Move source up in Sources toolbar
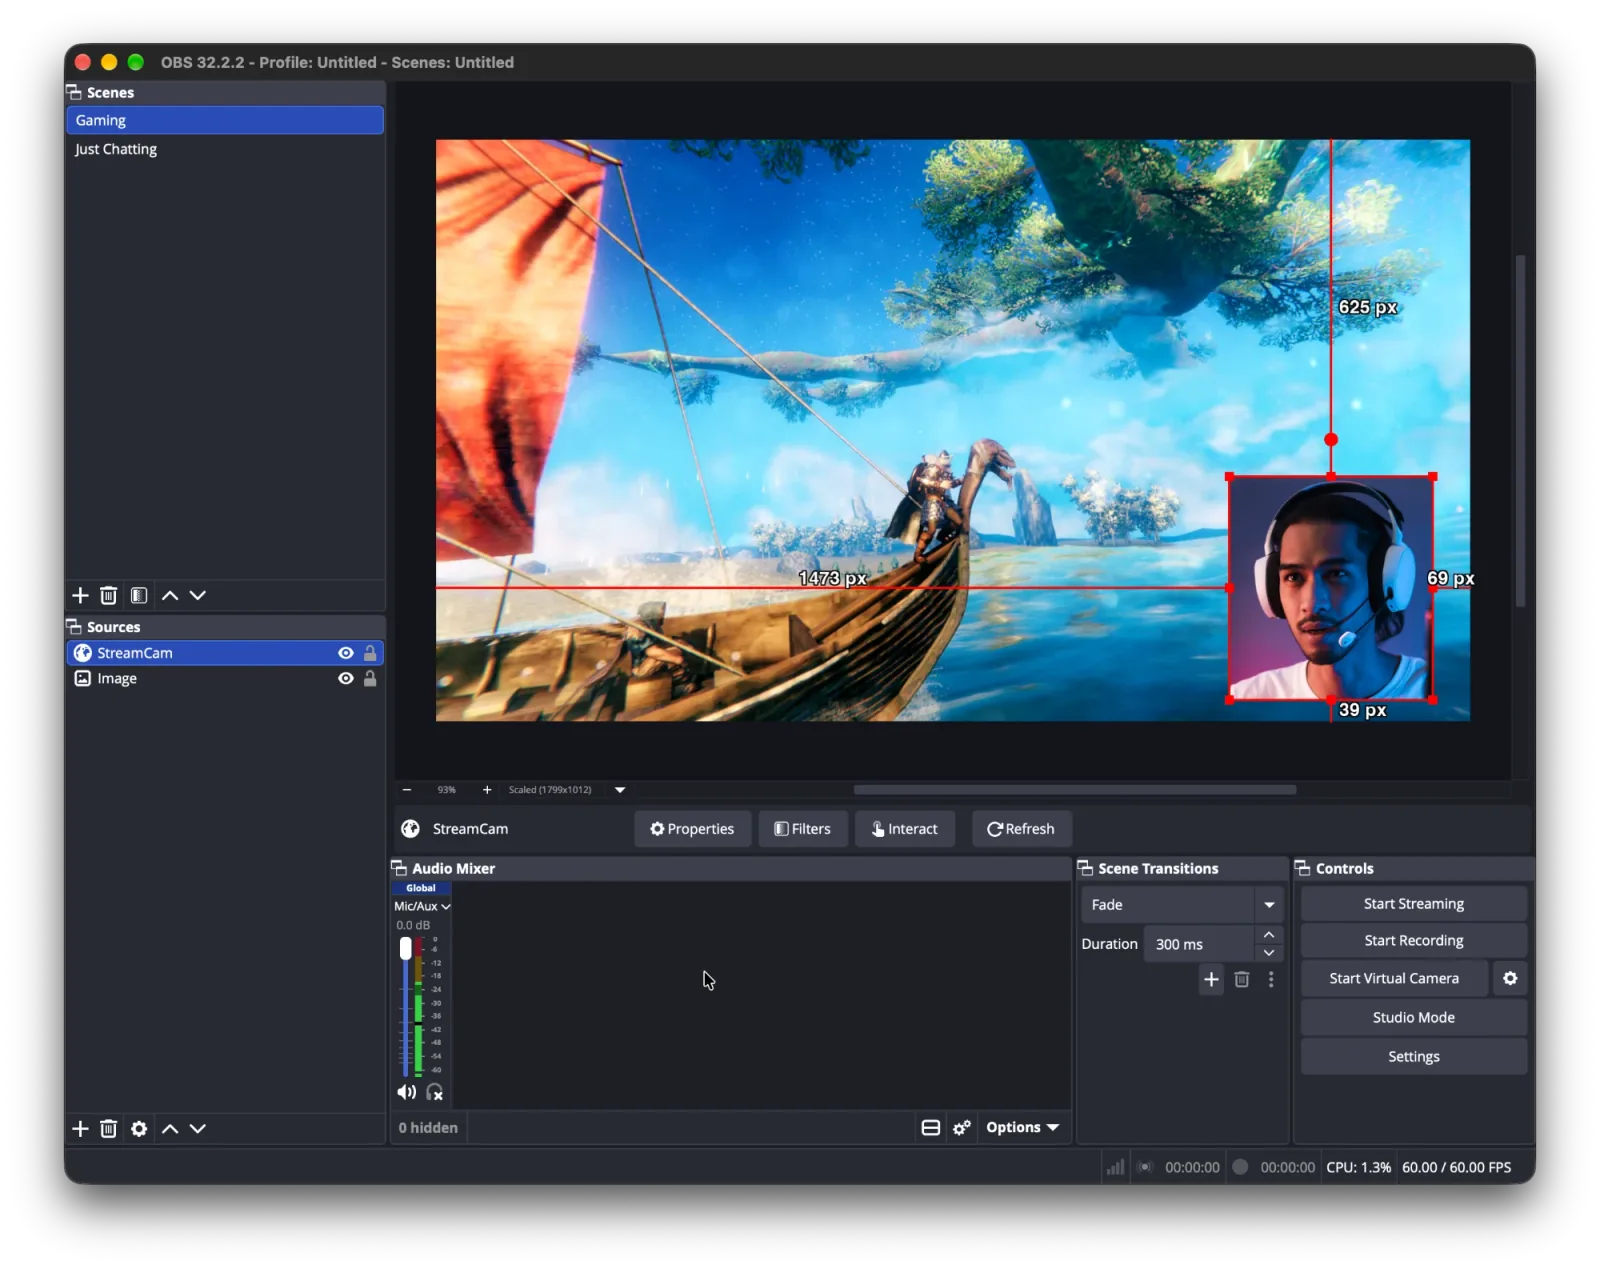Viewport: 1600px width, 1269px height. click(170, 1128)
